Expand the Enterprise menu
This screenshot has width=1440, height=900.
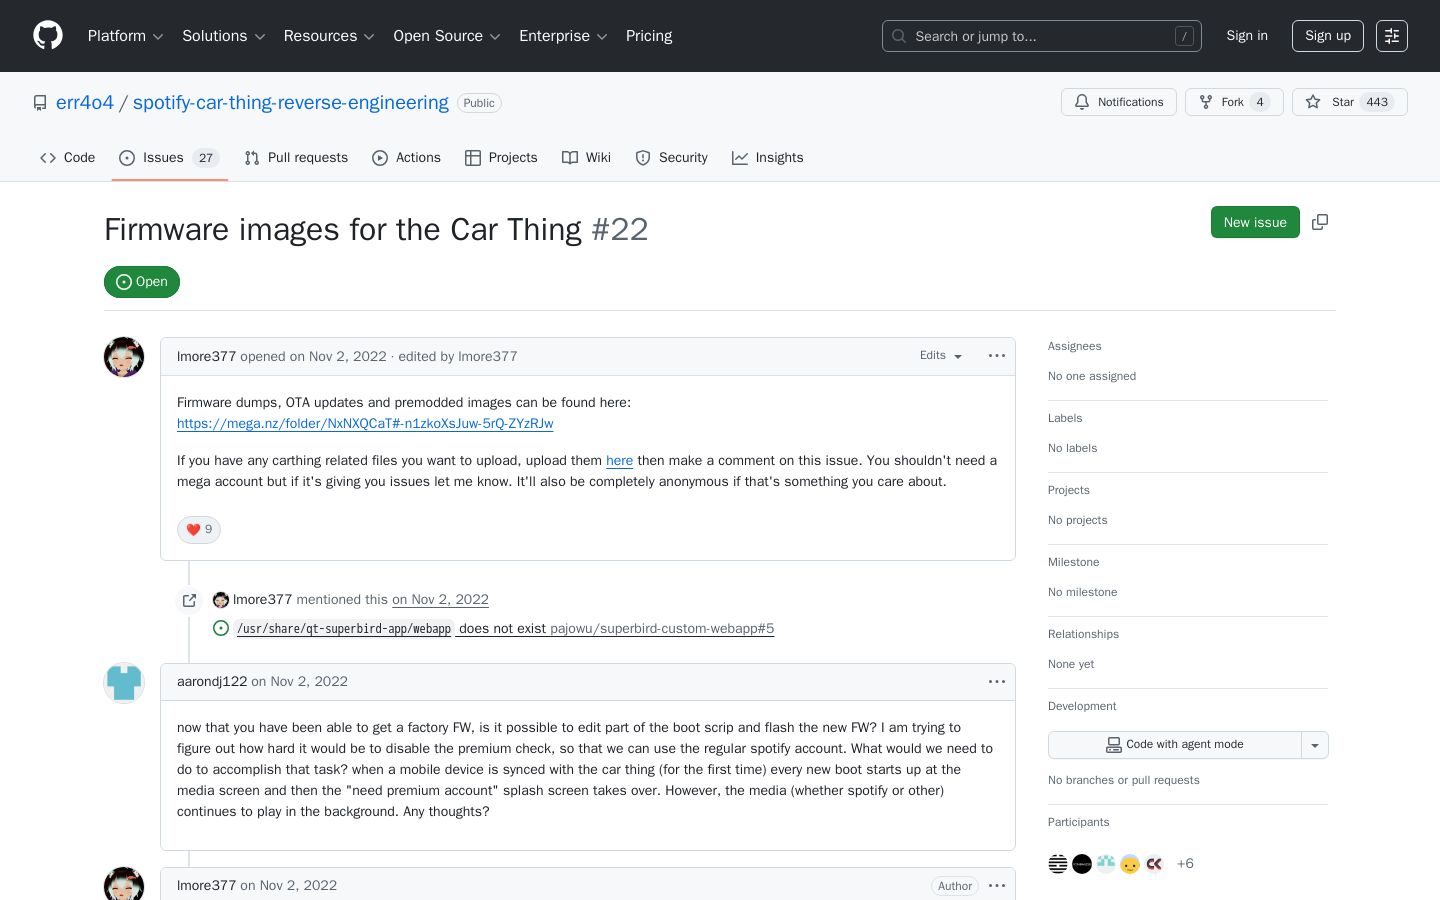click(564, 36)
